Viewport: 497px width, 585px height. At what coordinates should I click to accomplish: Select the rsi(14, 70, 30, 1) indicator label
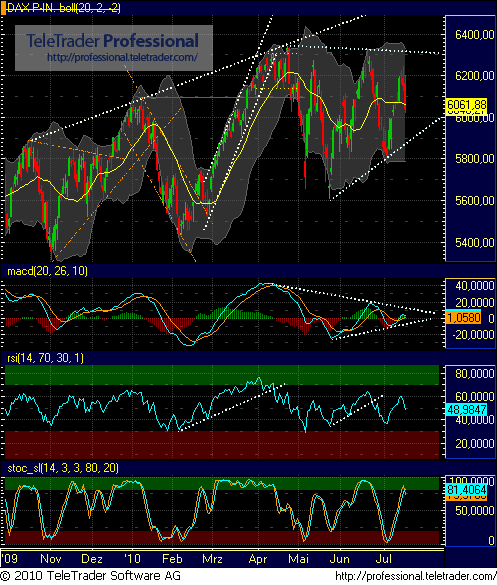click(45, 358)
